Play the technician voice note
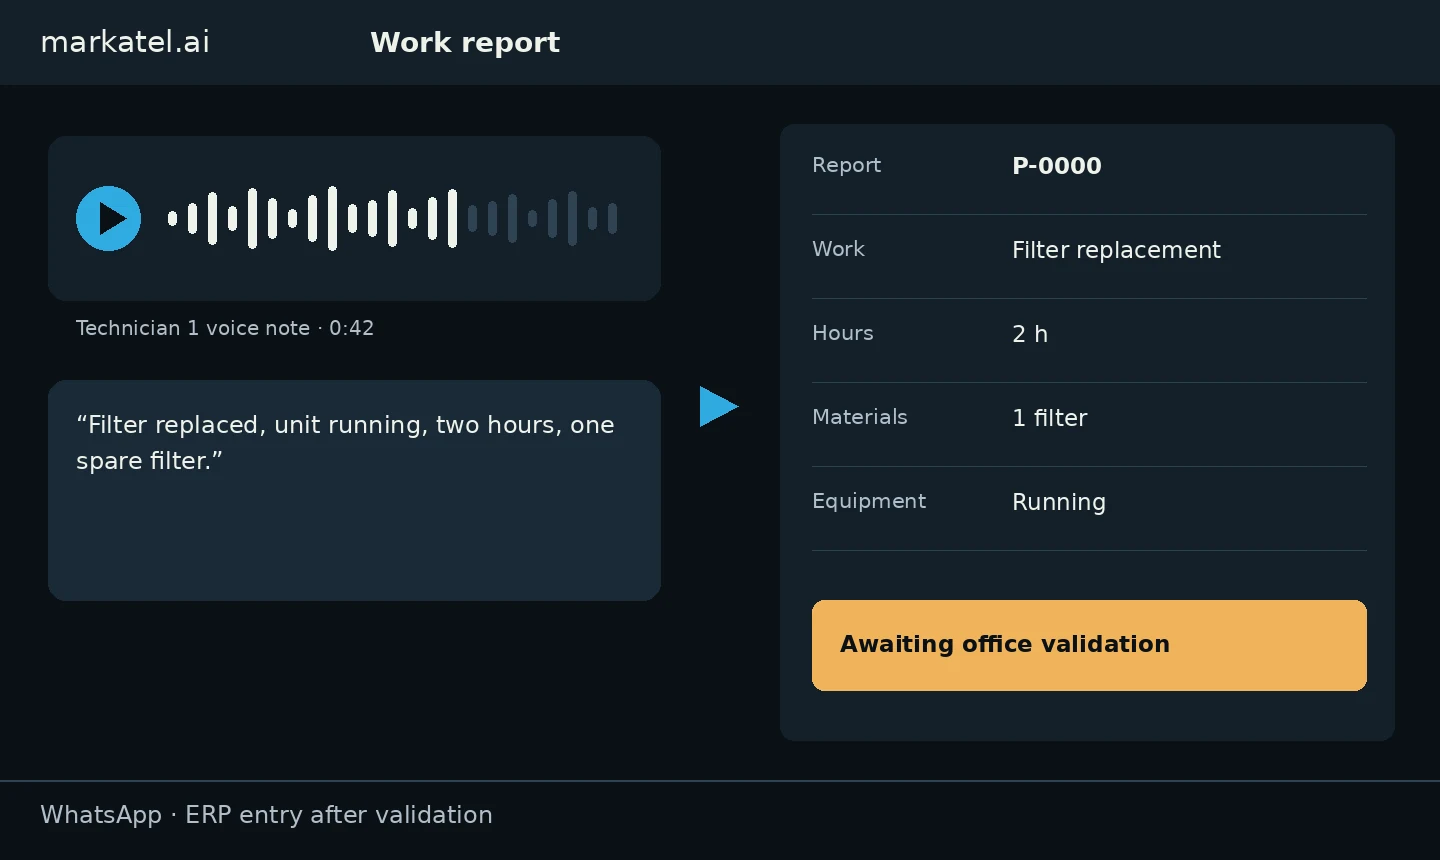This screenshot has height=860, width=1440. point(108,218)
